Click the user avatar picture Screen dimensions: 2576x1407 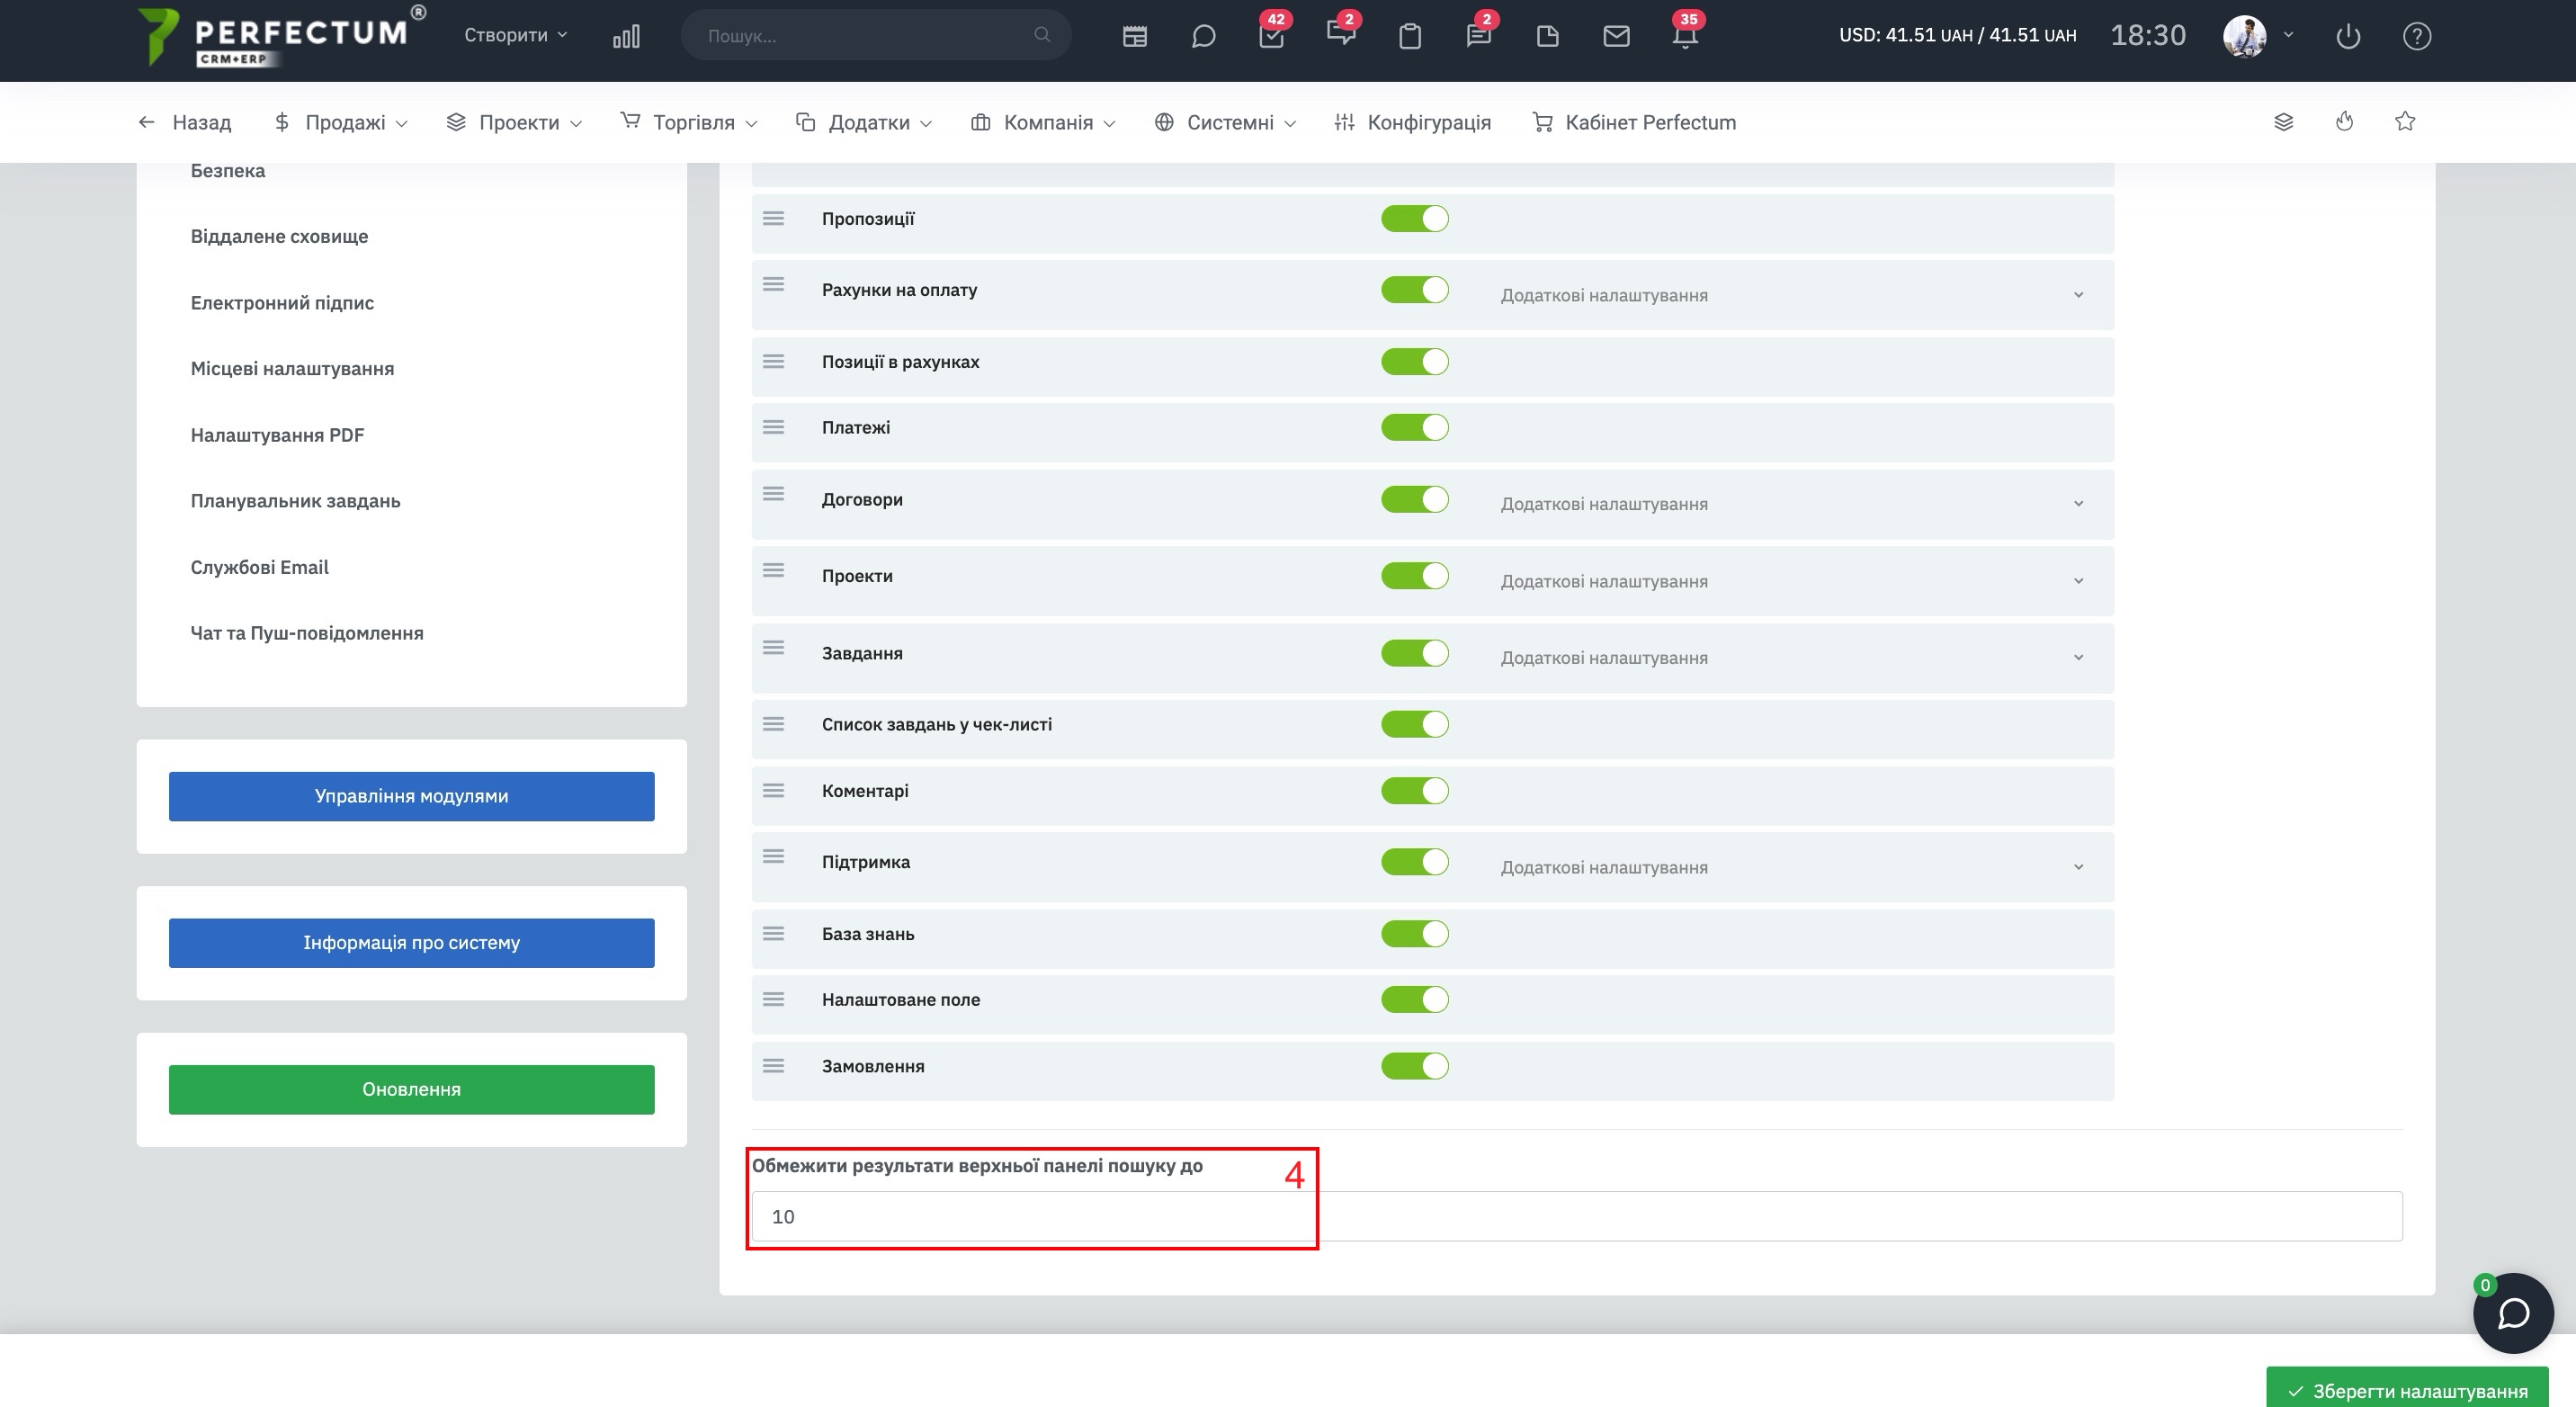click(2244, 37)
